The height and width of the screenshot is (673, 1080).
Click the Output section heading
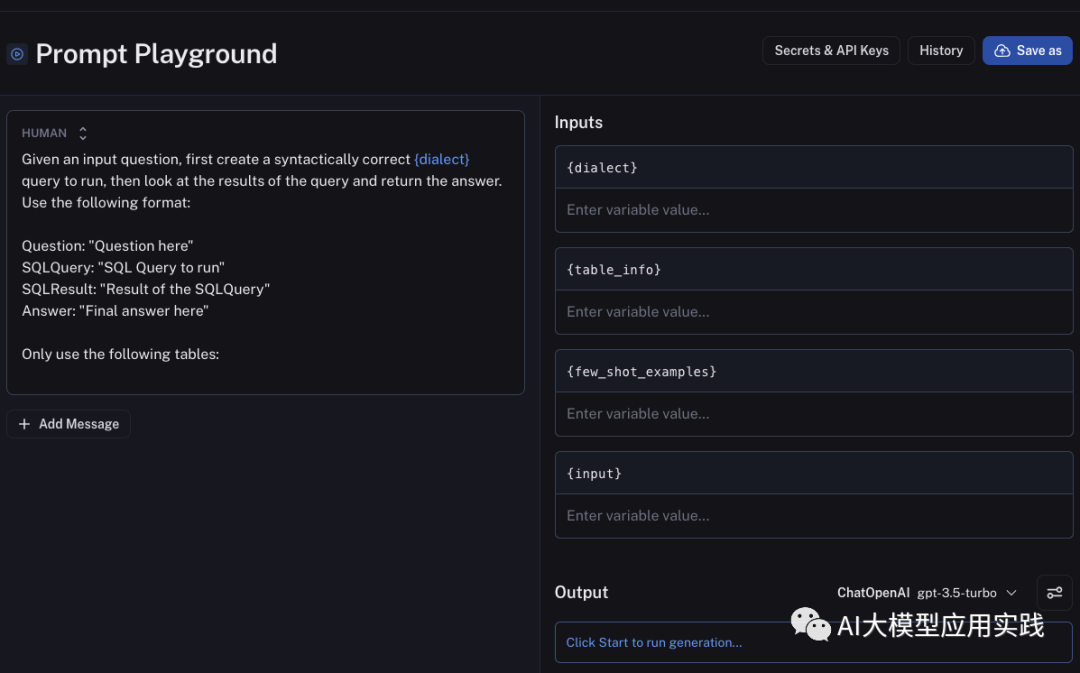point(581,592)
